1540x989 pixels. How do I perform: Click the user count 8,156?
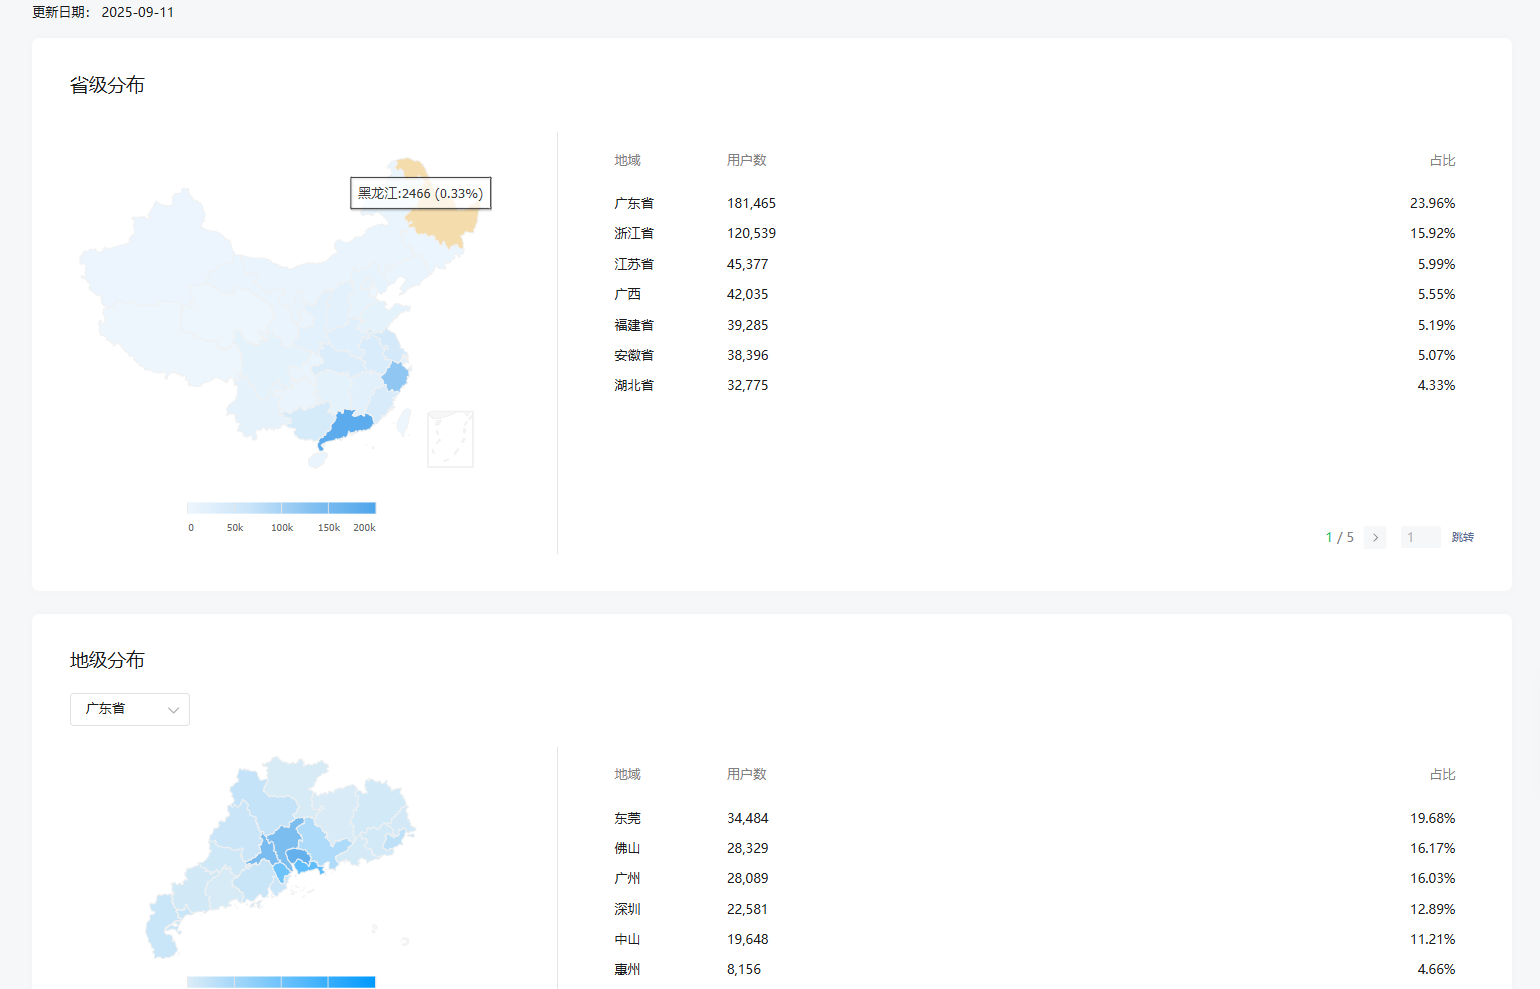(x=744, y=969)
